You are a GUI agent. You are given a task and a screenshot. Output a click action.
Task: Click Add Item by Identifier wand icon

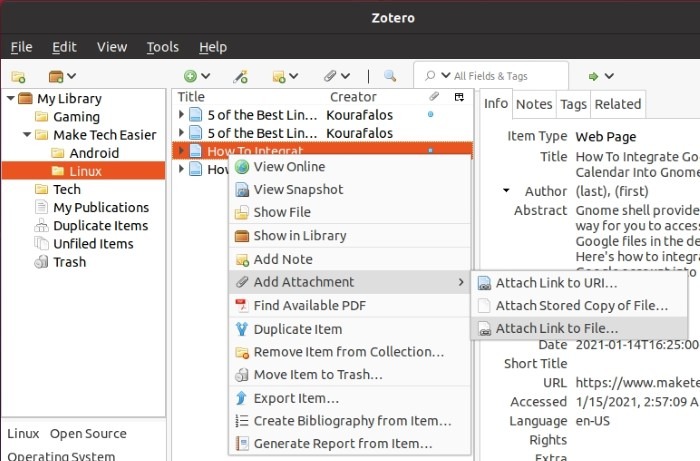click(x=240, y=77)
